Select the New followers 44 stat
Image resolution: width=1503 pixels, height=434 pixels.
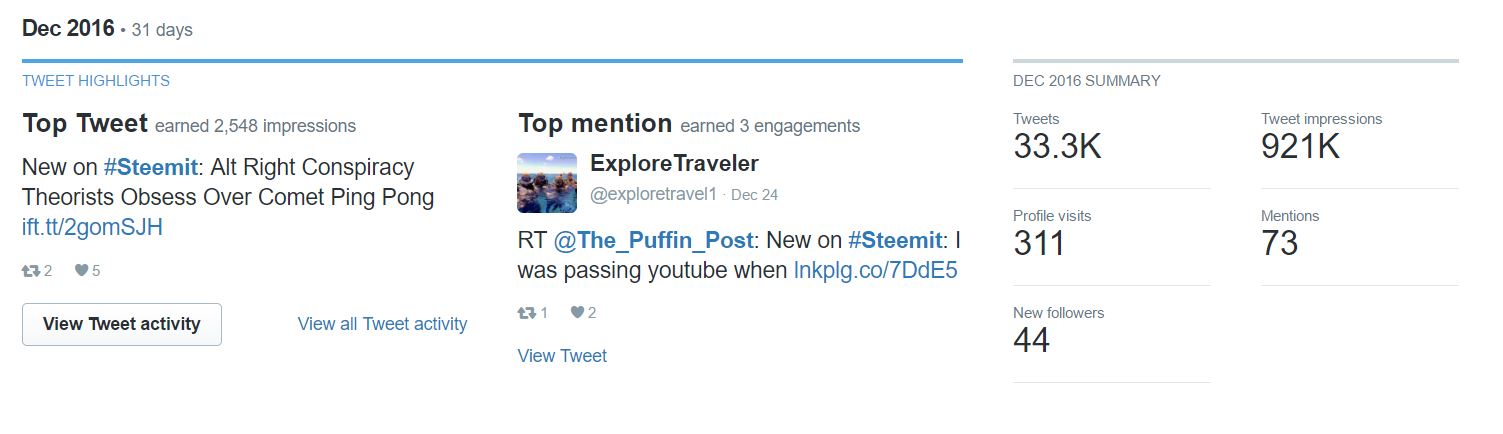(1032, 340)
